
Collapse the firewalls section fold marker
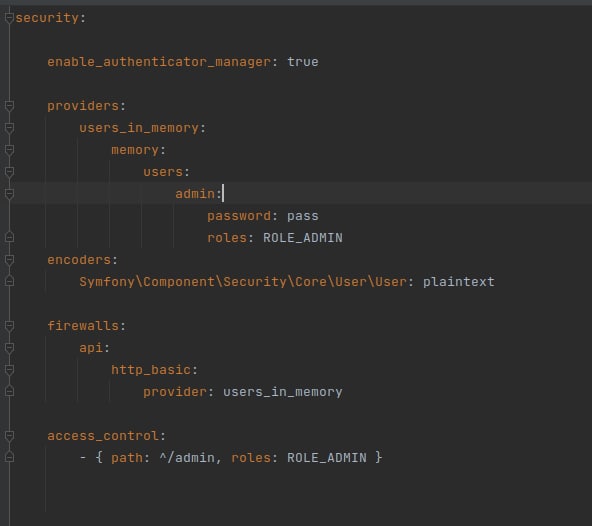coord(9,326)
